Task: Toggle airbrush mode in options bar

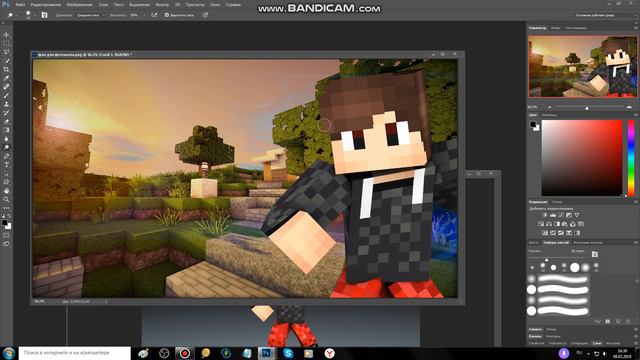Action: coord(154,15)
